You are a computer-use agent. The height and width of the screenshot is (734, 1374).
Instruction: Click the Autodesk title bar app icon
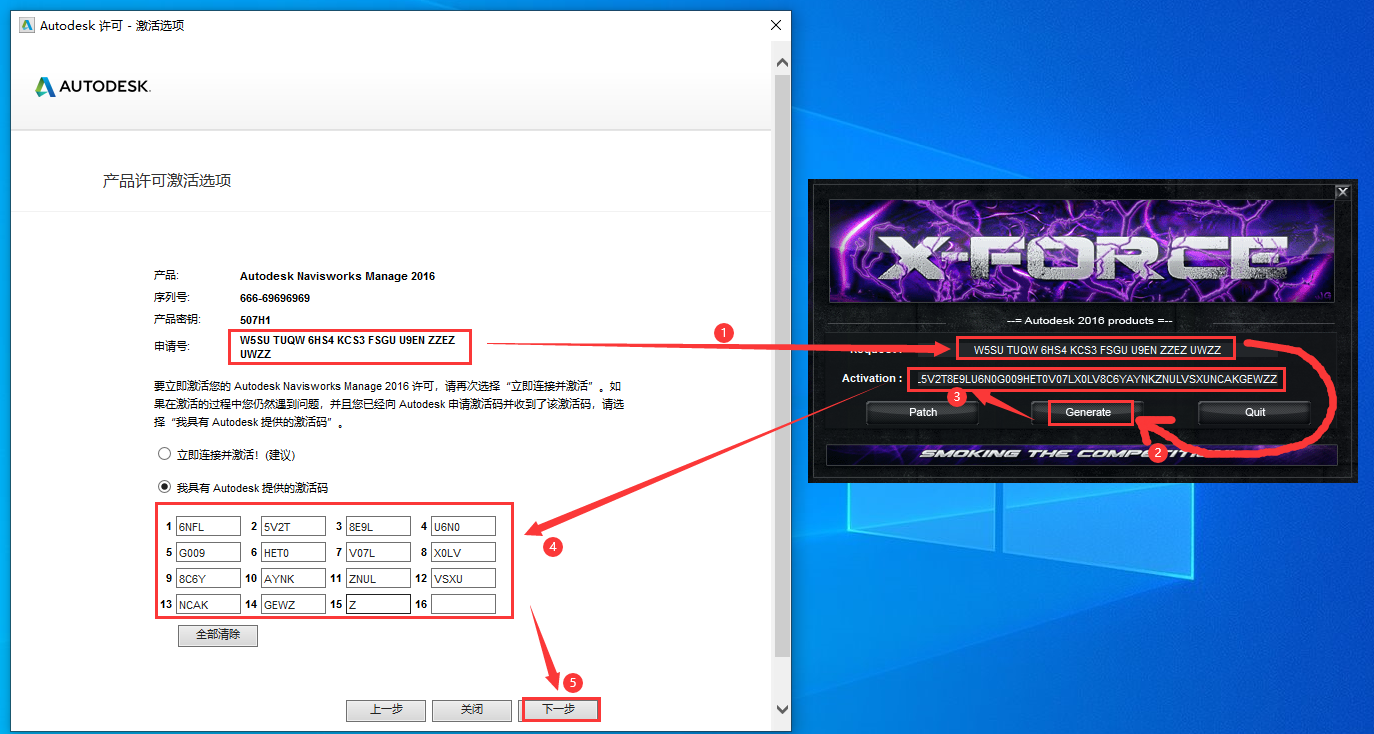pos(27,25)
